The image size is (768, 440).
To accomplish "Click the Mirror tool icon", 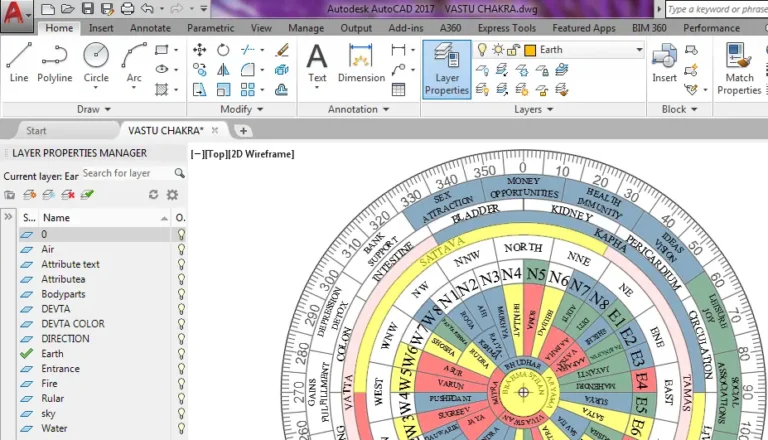I will 223,70.
